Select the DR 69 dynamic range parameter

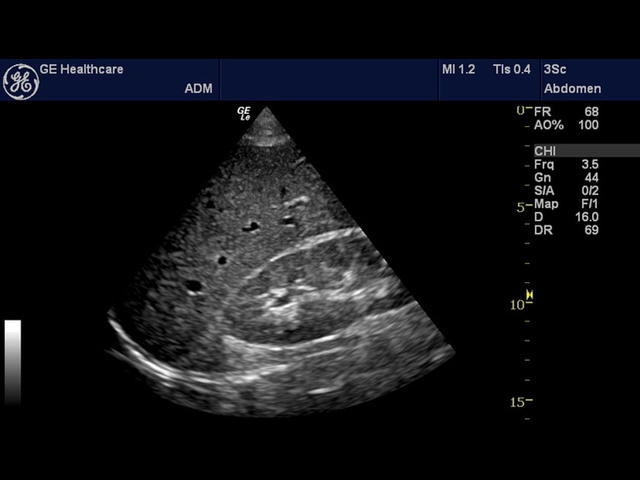click(x=566, y=230)
